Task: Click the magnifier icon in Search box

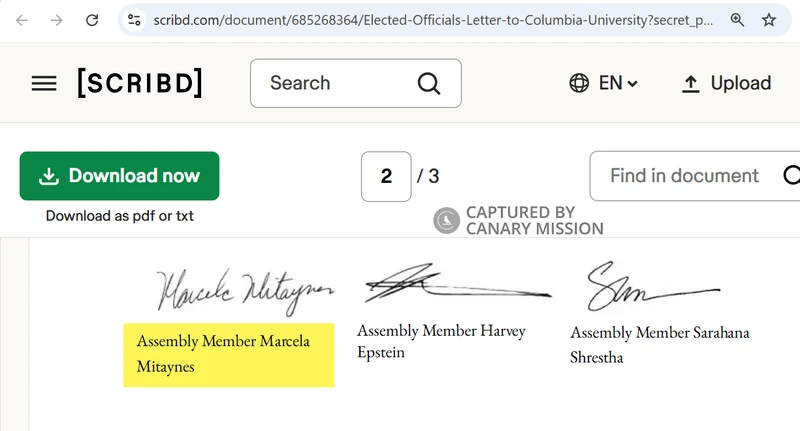Action: tap(428, 84)
